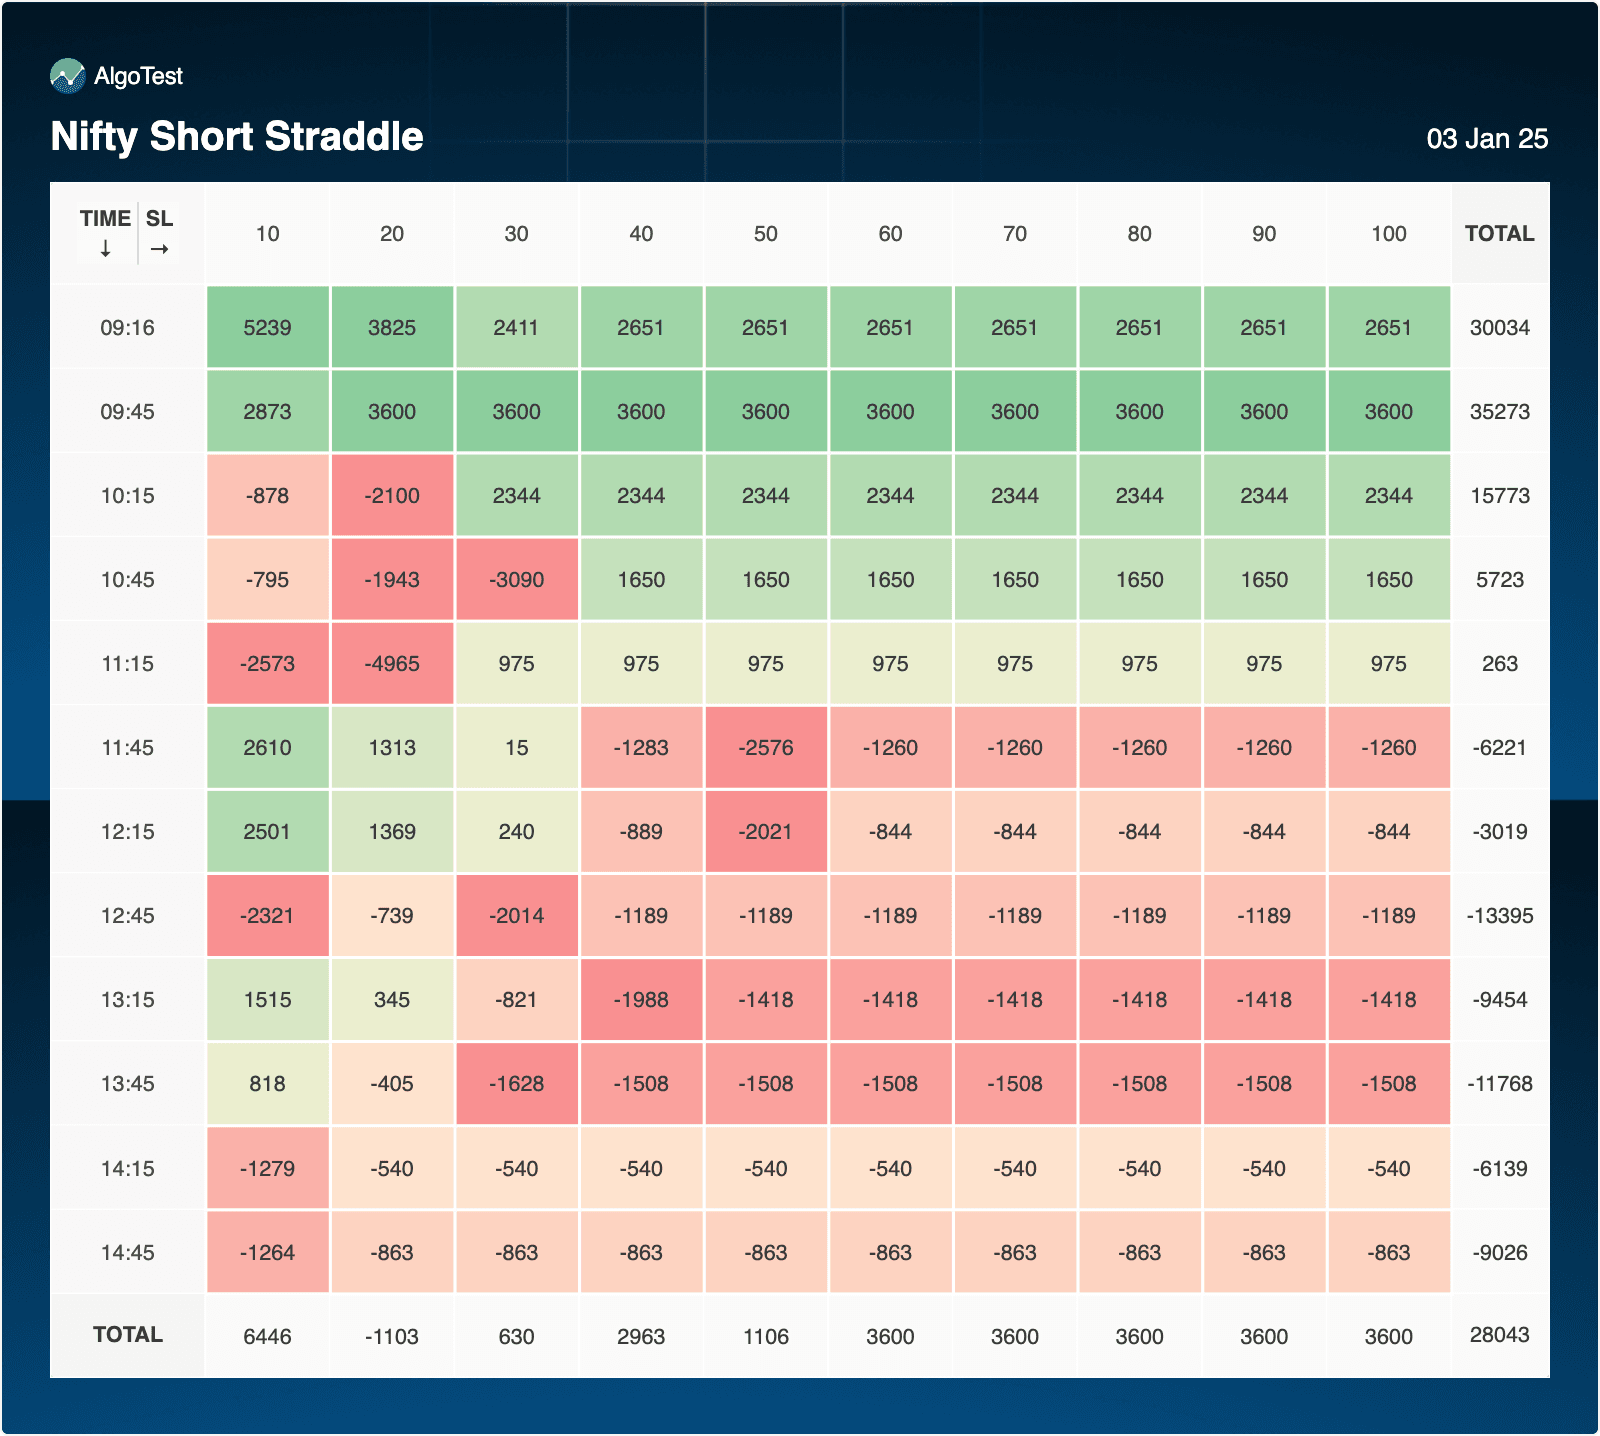1600x1436 pixels.
Task: Click the Nifty Short Straddle title
Action: pyautogui.click(x=237, y=137)
